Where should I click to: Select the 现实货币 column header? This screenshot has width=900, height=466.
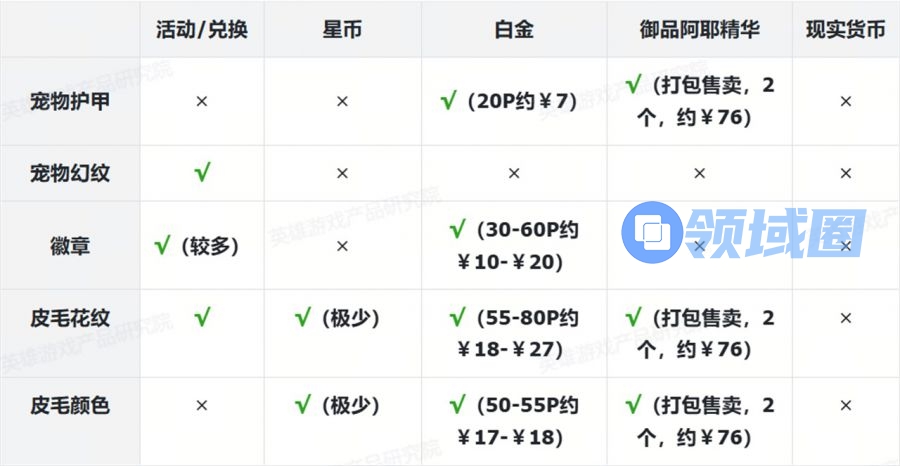(845, 29)
